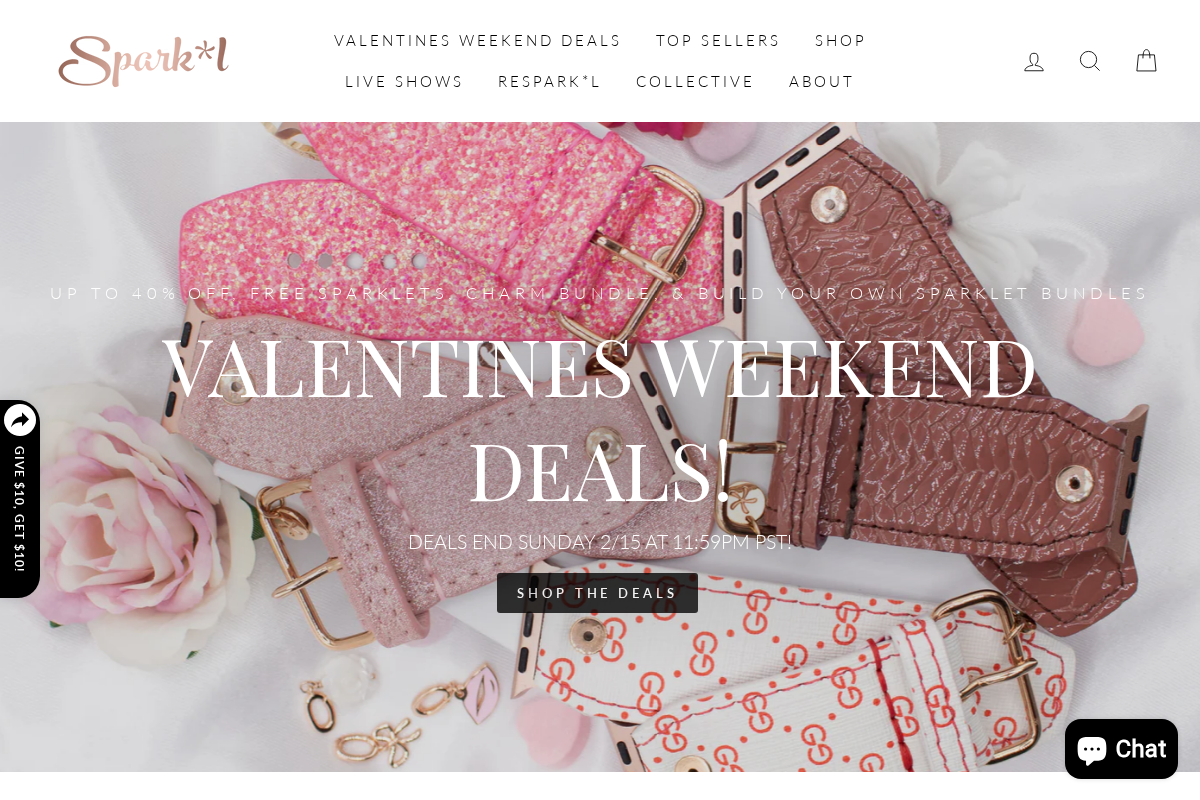Open the Shopify Chat widget
The image size is (1200, 800).
[x=1121, y=749]
